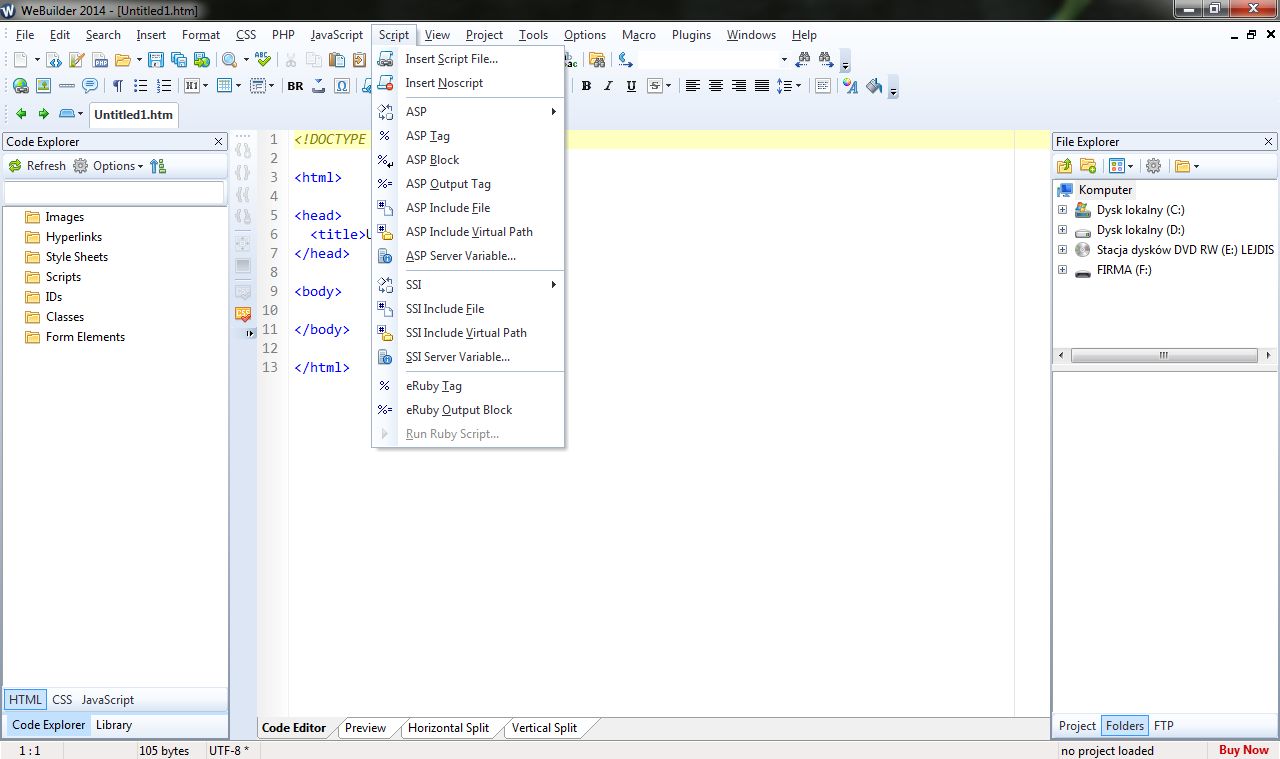Save the current file with floppy icon

click(x=156, y=60)
